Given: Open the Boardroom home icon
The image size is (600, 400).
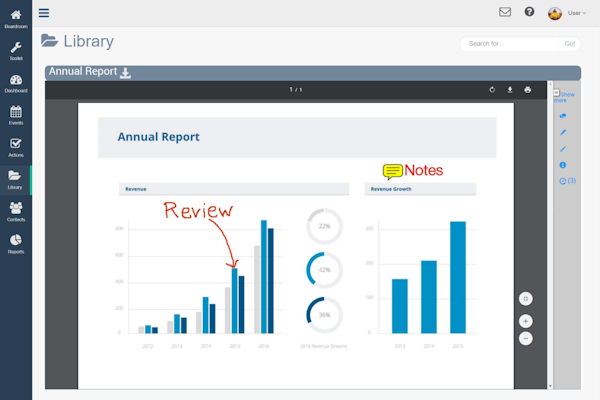Looking at the screenshot, I should [x=16, y=16].
